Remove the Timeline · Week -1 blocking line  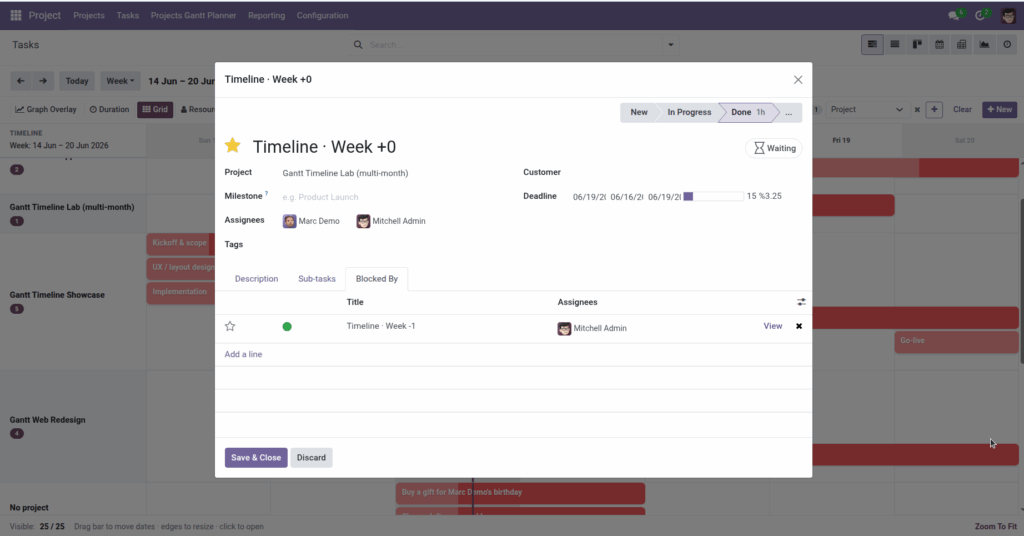(x=799, y=326)
